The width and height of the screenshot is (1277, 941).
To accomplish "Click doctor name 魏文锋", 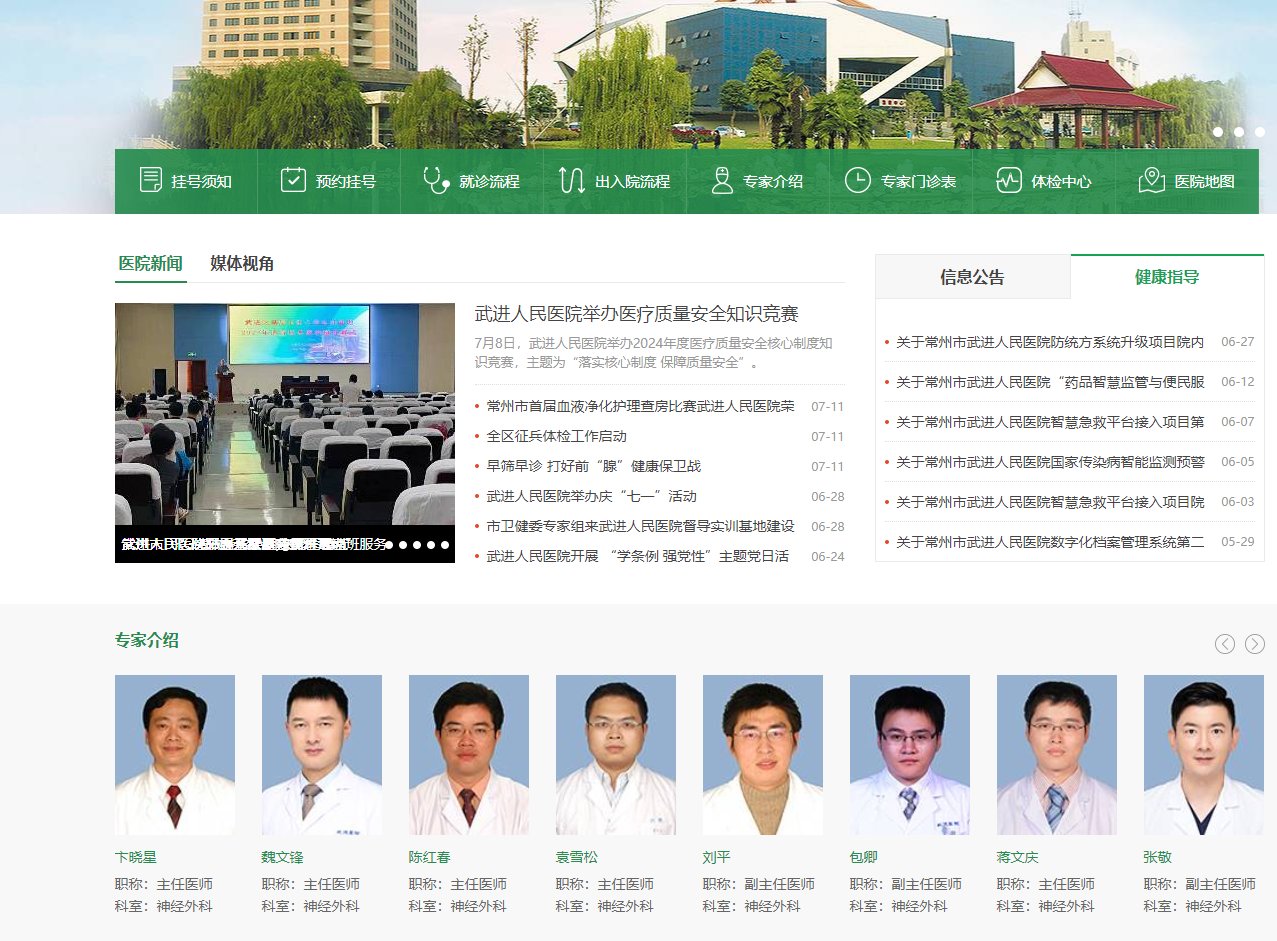I will [x=283, y=857].
